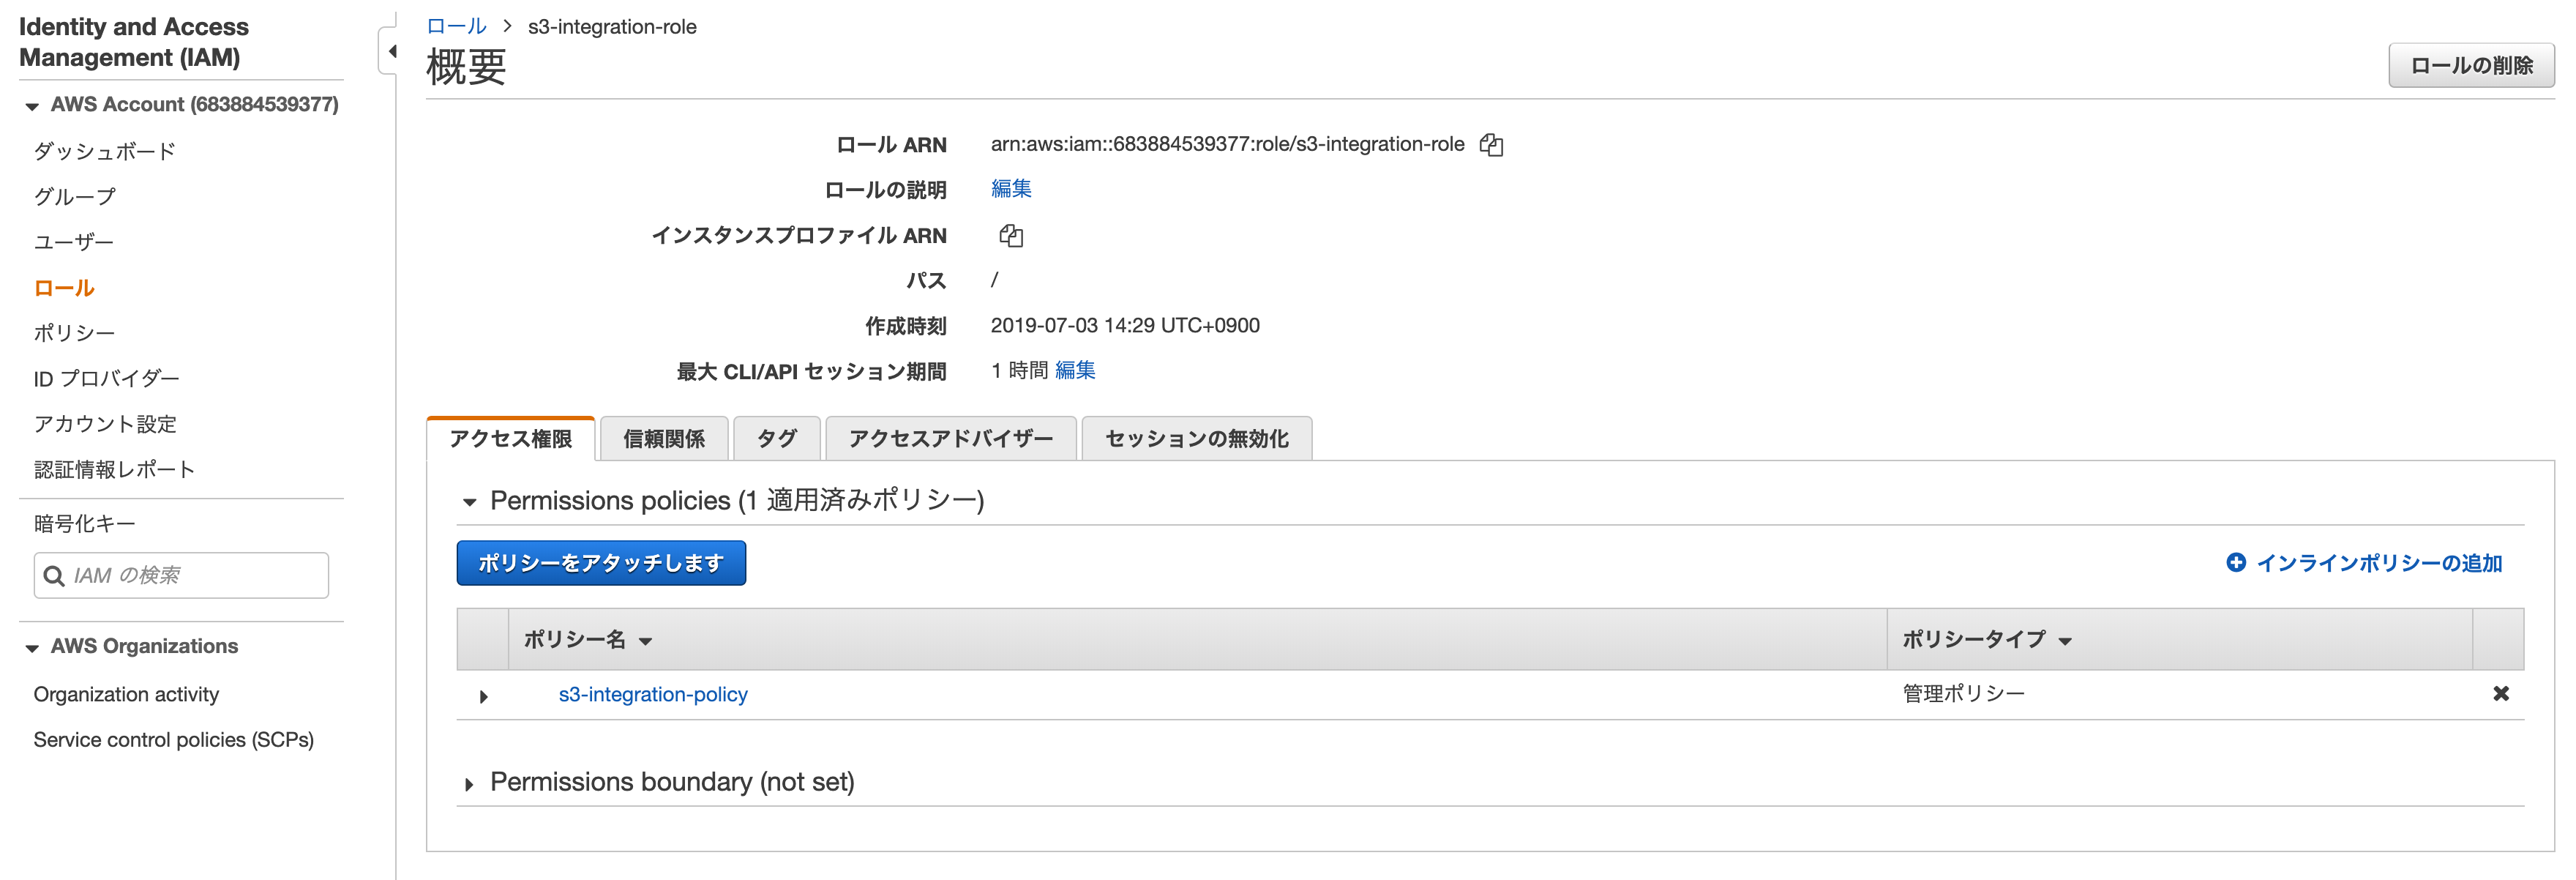This screenshot has width=2576, height=880.
Task: Focus the IAM search input field
Action: point(195,576)
